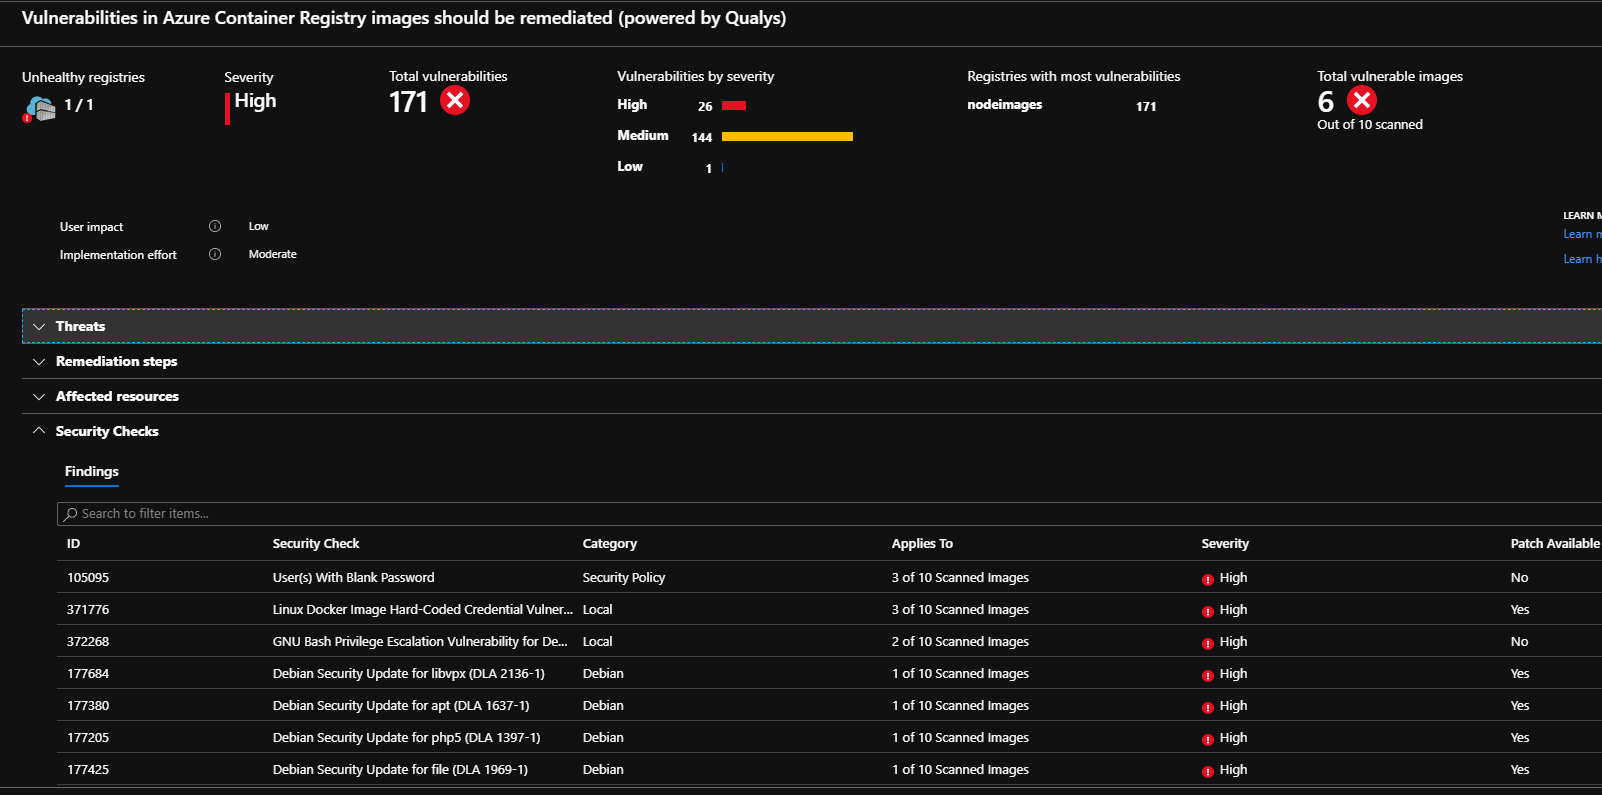
Task: Open GNU Bash Privilege Escalation finding
Action: click(x=420, y=642)
